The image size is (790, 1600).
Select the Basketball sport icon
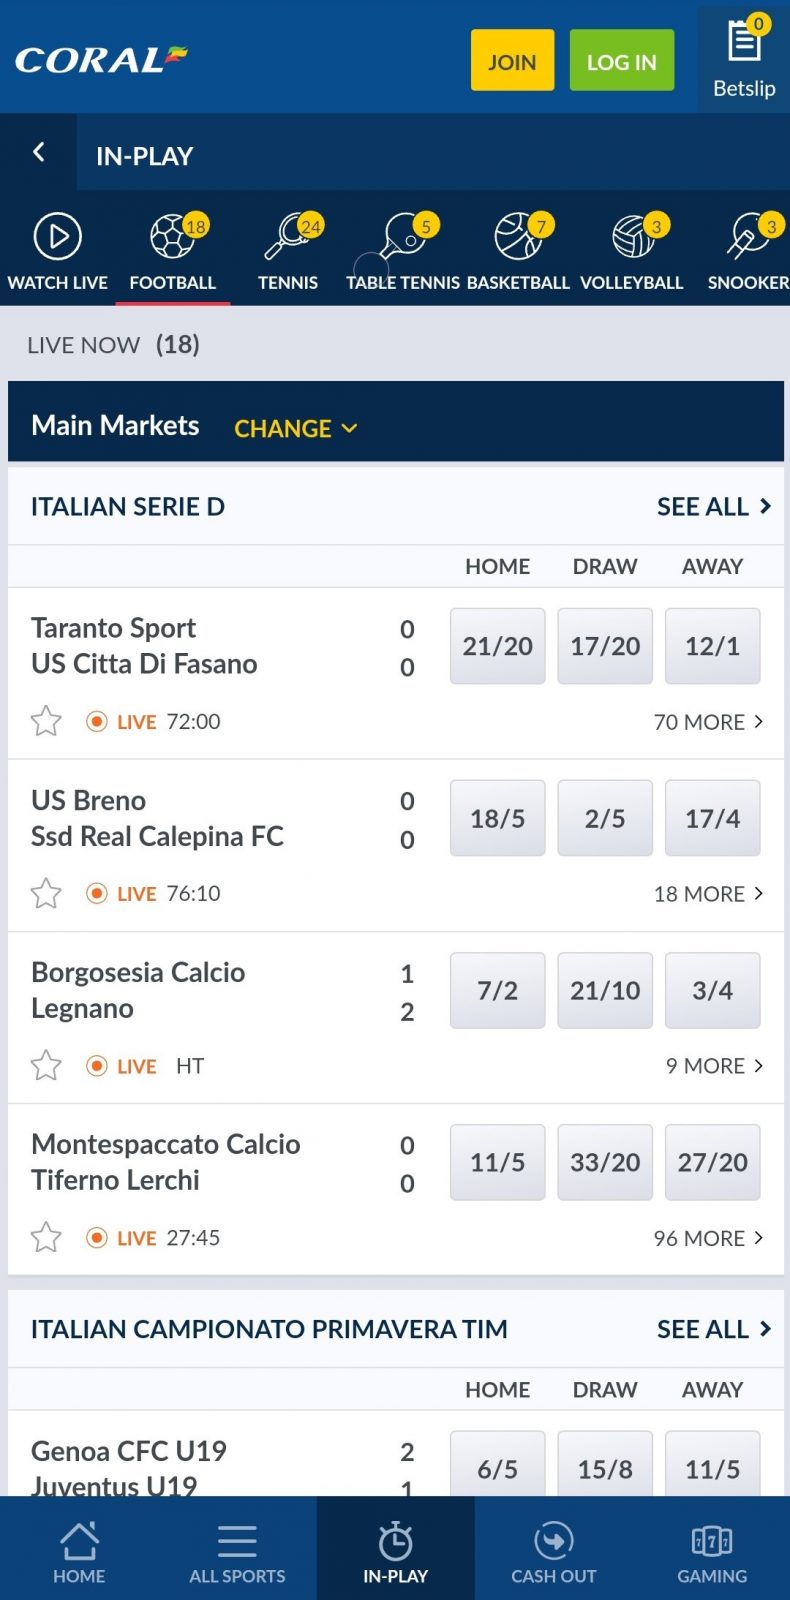pos(518,237)
